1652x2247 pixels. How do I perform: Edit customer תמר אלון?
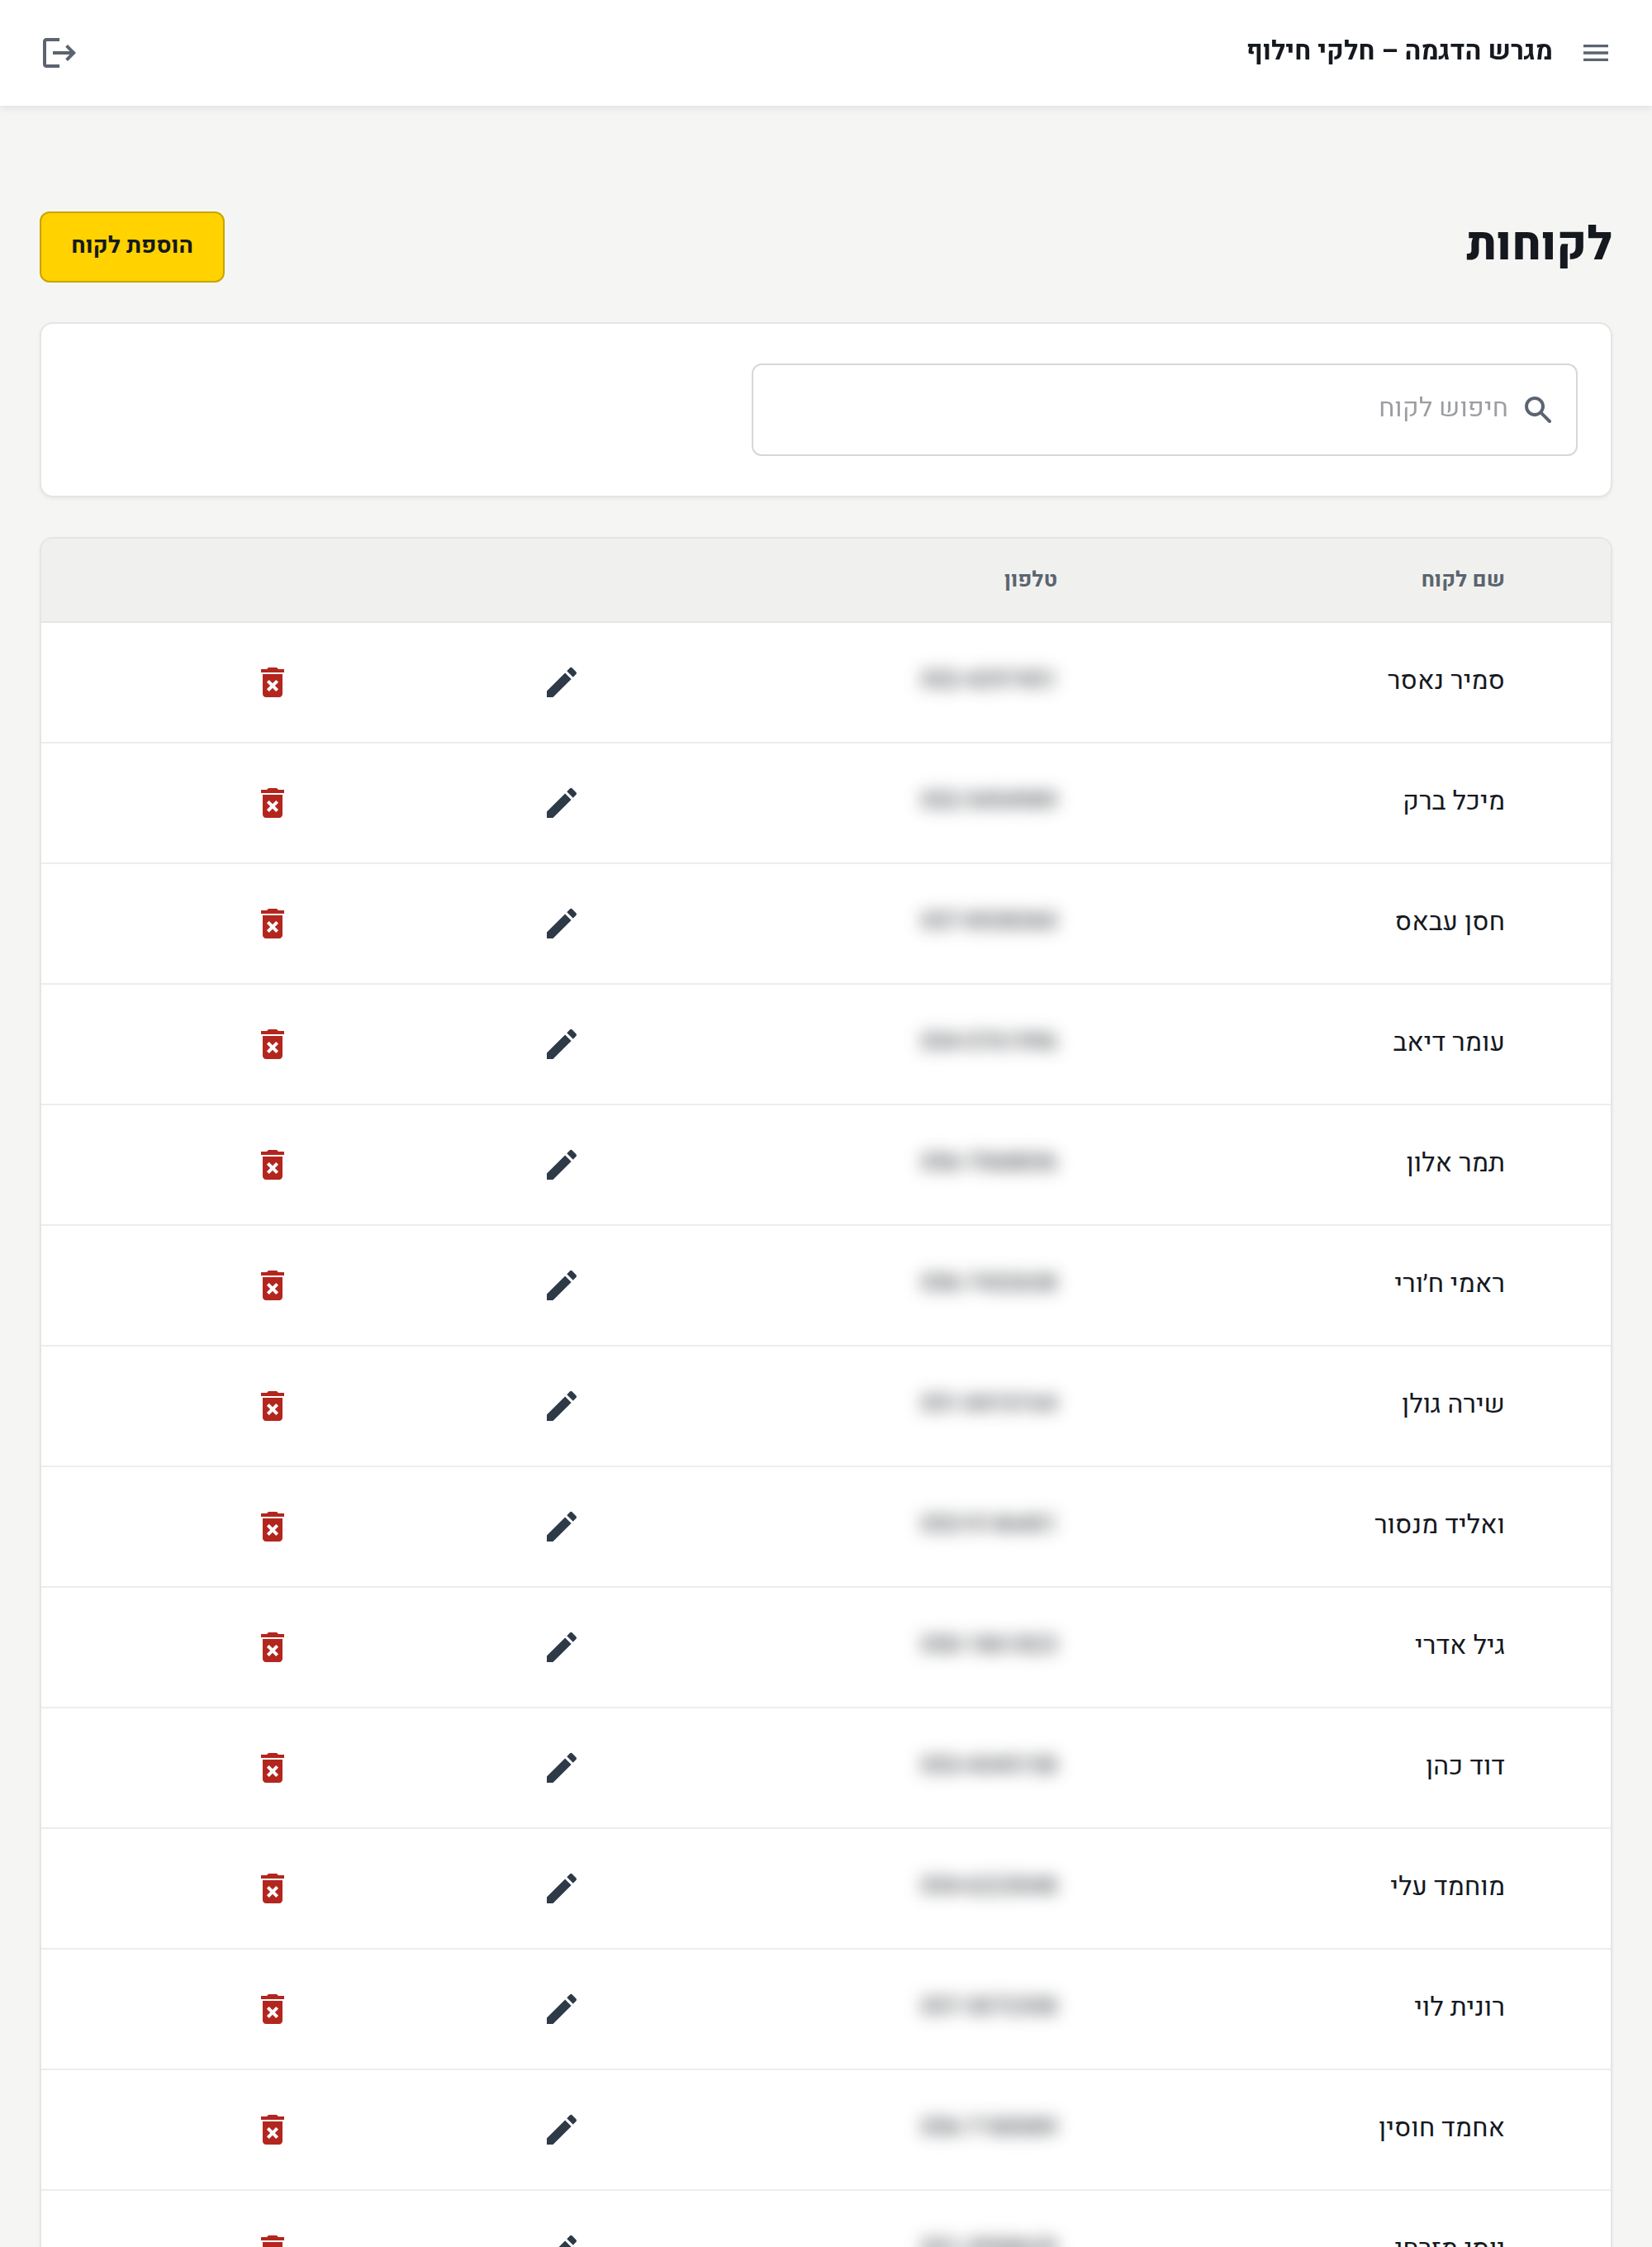tap(561, 1165)
